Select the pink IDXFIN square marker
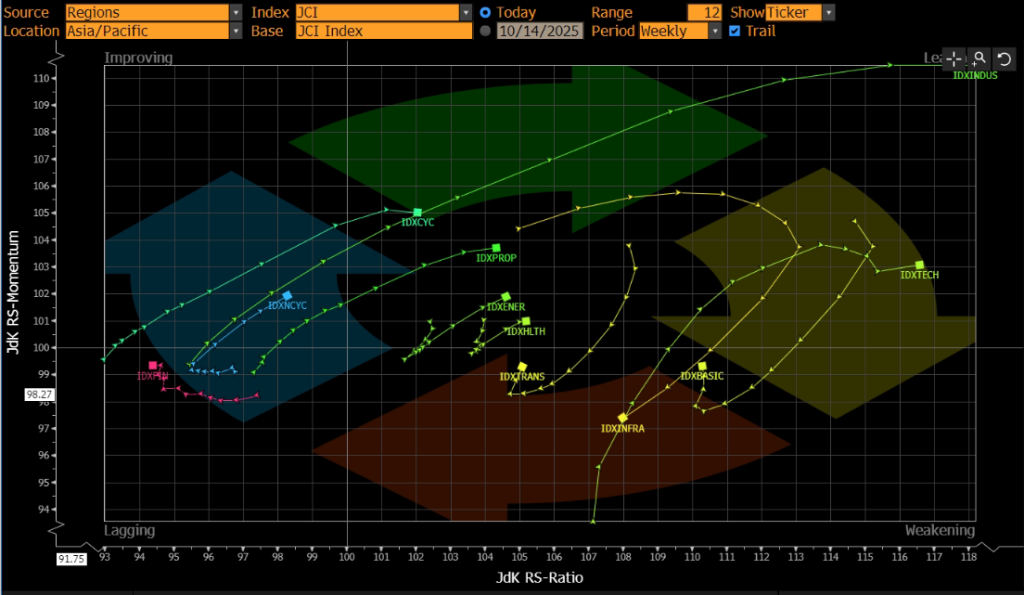This screenshot has width=1024, height=595. coord(153,366)
